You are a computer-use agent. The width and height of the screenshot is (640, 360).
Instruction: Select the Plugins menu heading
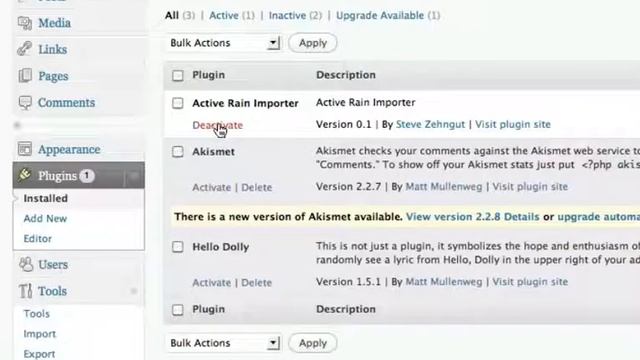pyautogui.click(x=58, y=176)
